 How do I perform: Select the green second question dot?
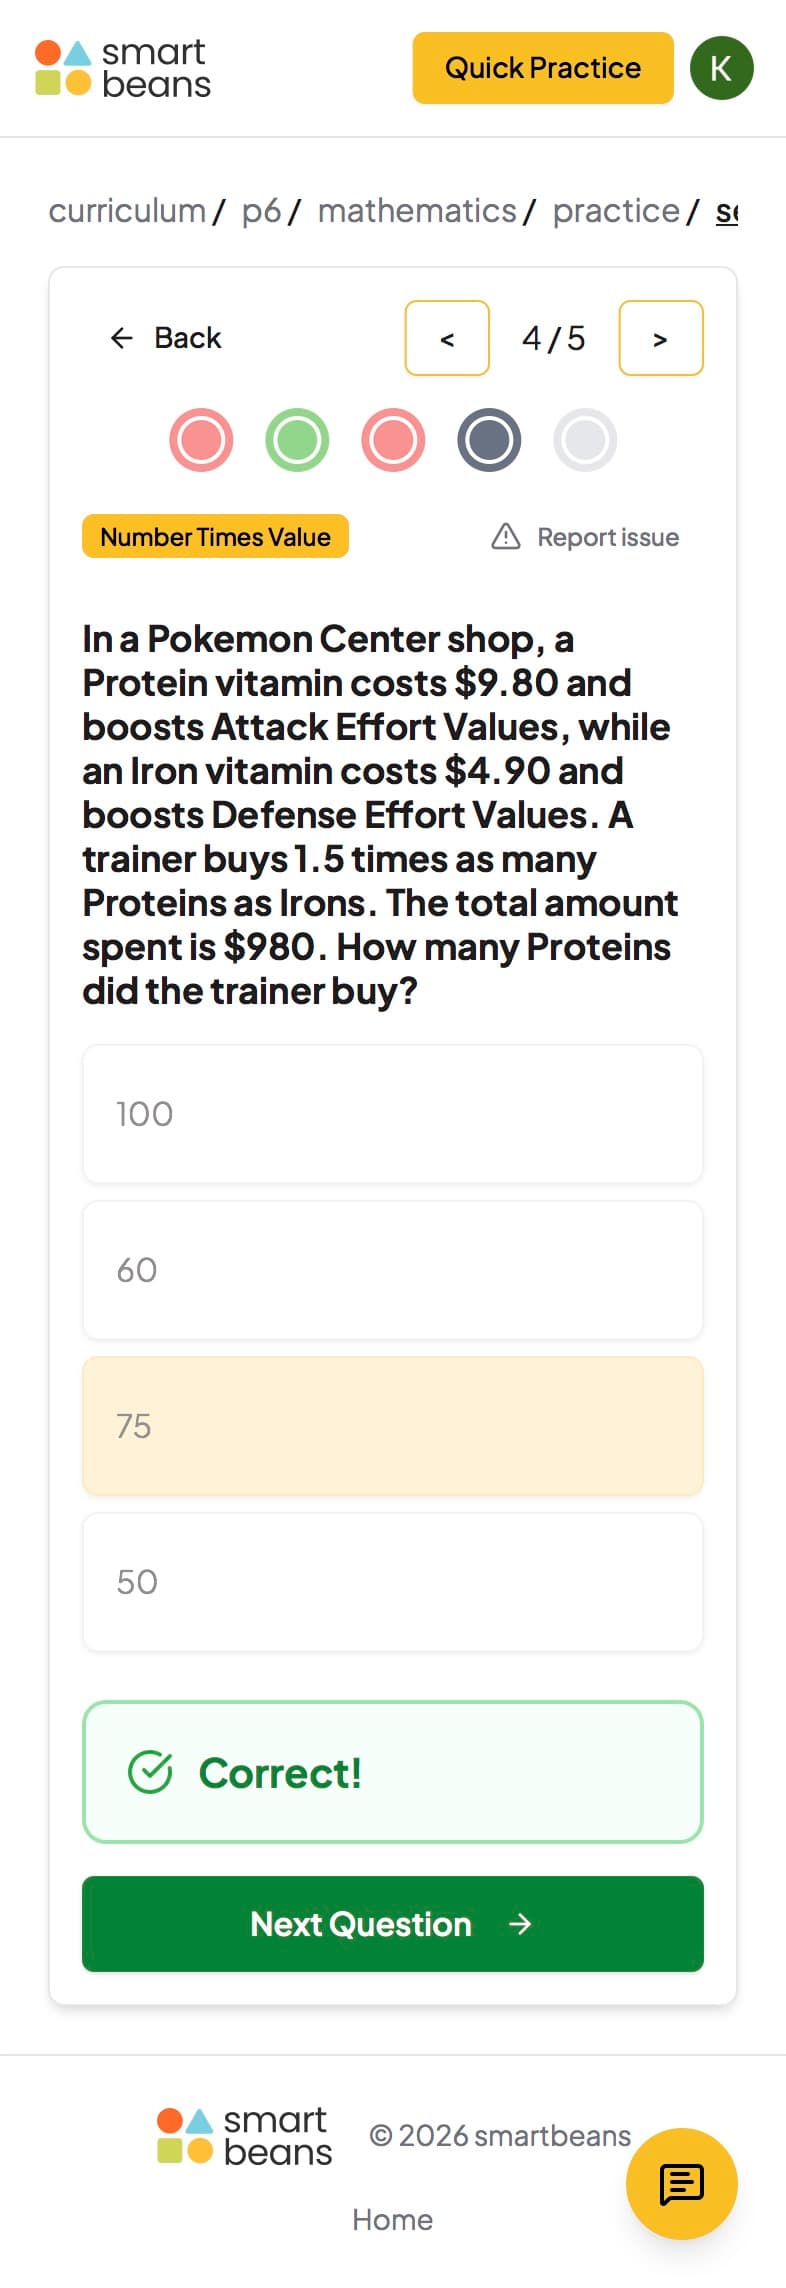[297, 440]
